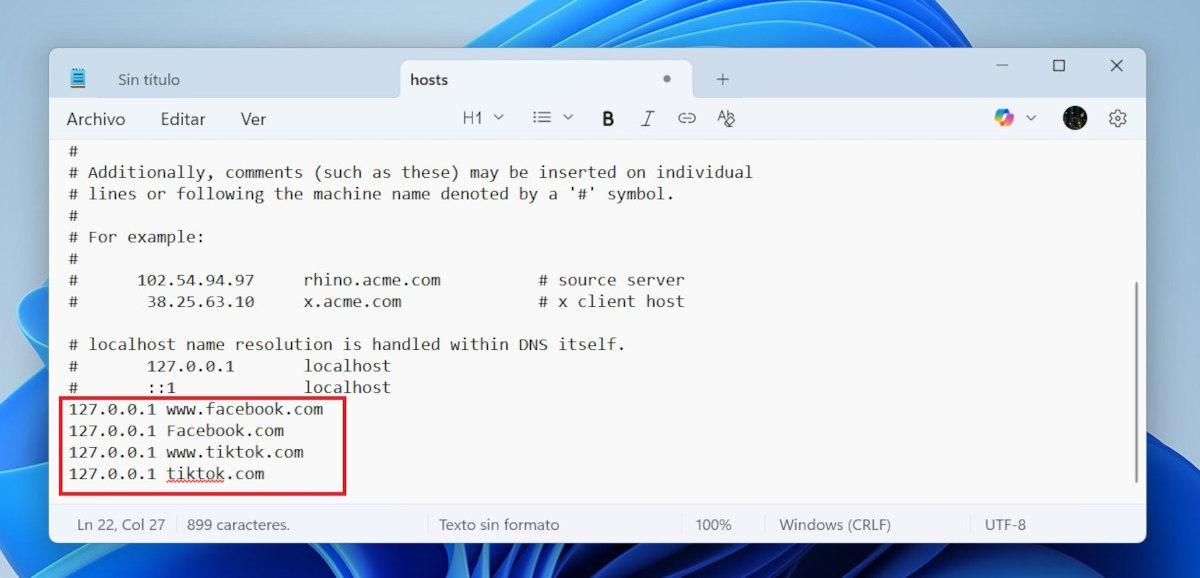
Task: Open the Ver menu
Action: click(253, 119)
